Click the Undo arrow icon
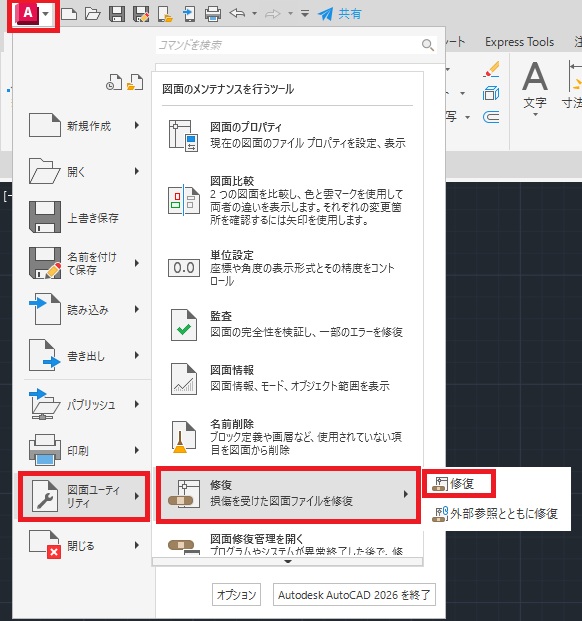Screen dimensions: 582x621 (238, 14)
